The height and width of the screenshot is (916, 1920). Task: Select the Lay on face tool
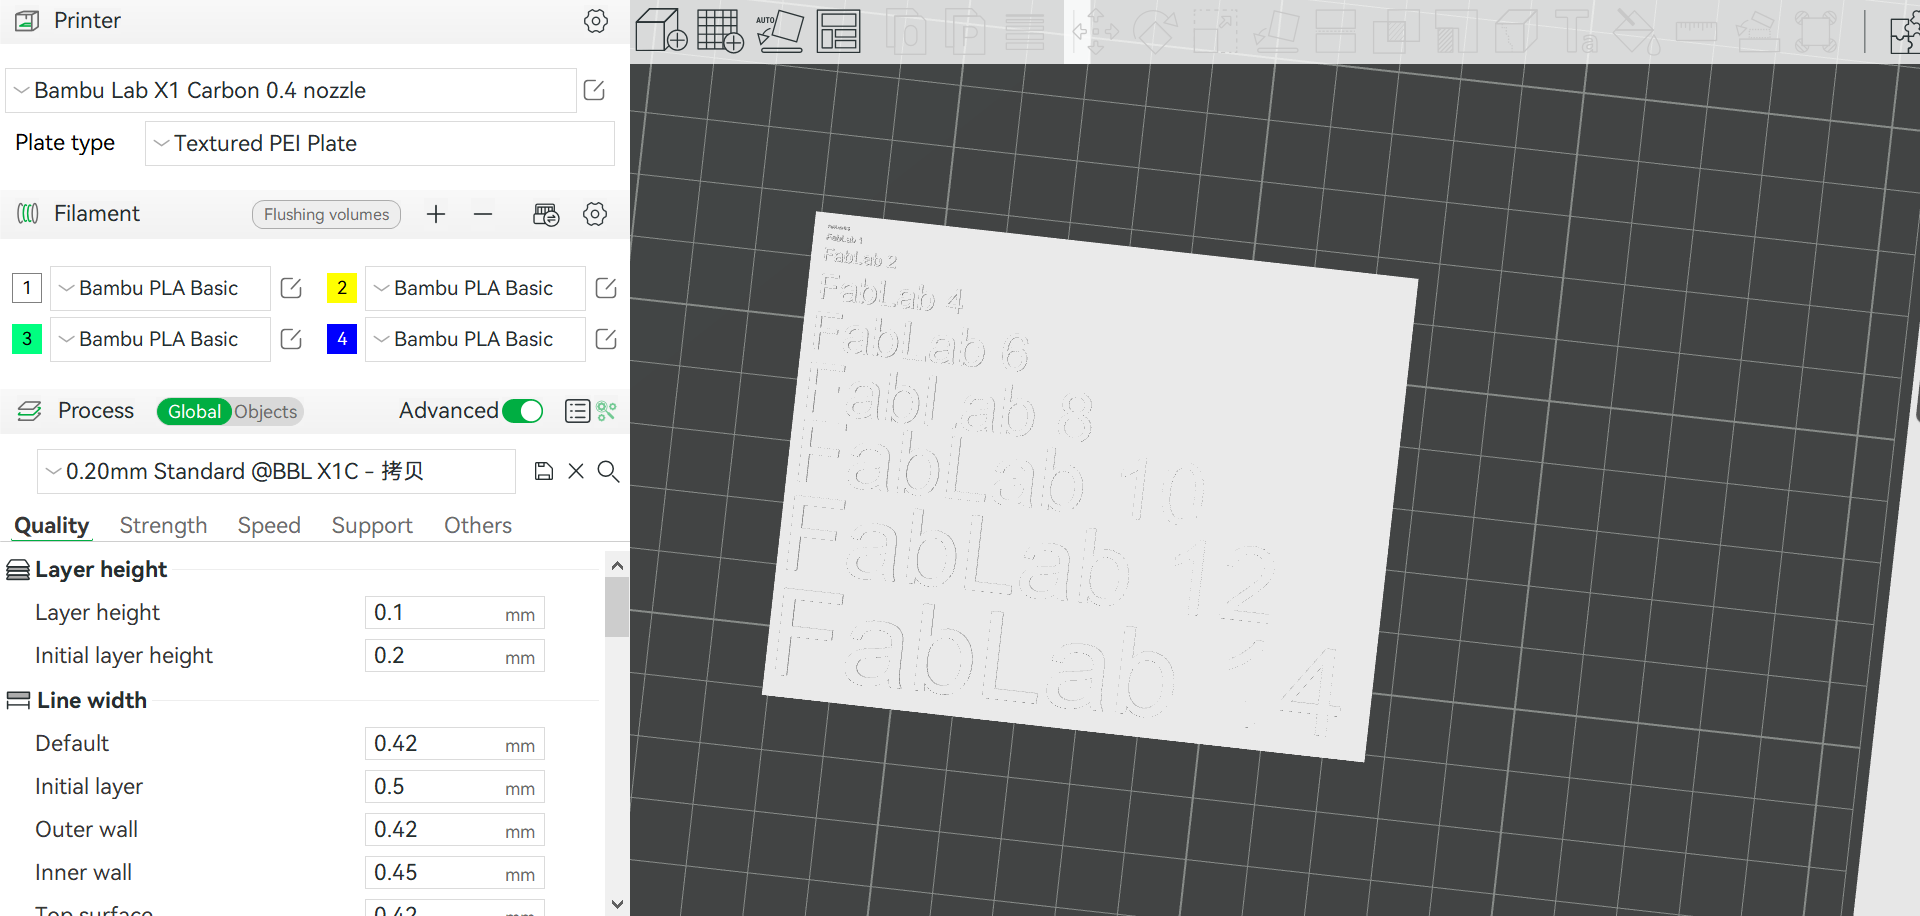pyautogui.click(x=1276, y=31)
